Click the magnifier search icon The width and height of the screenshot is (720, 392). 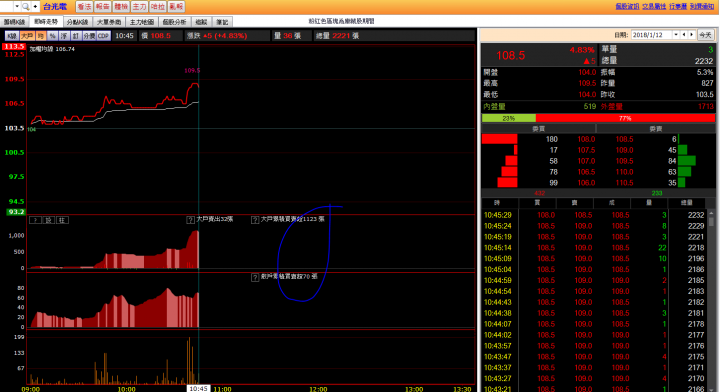pos(26,6)
